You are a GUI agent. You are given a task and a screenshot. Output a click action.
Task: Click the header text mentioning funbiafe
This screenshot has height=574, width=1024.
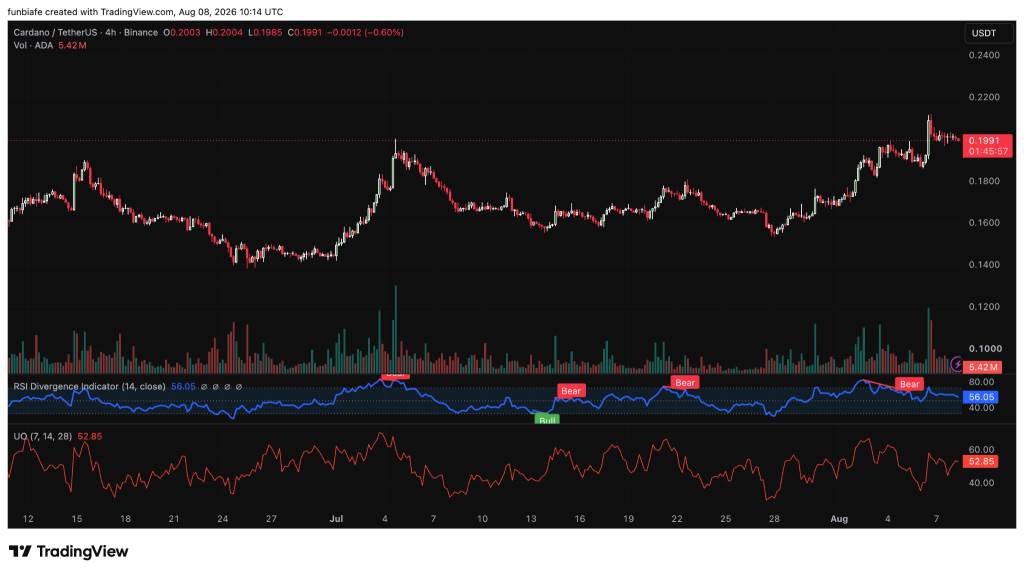145,12
